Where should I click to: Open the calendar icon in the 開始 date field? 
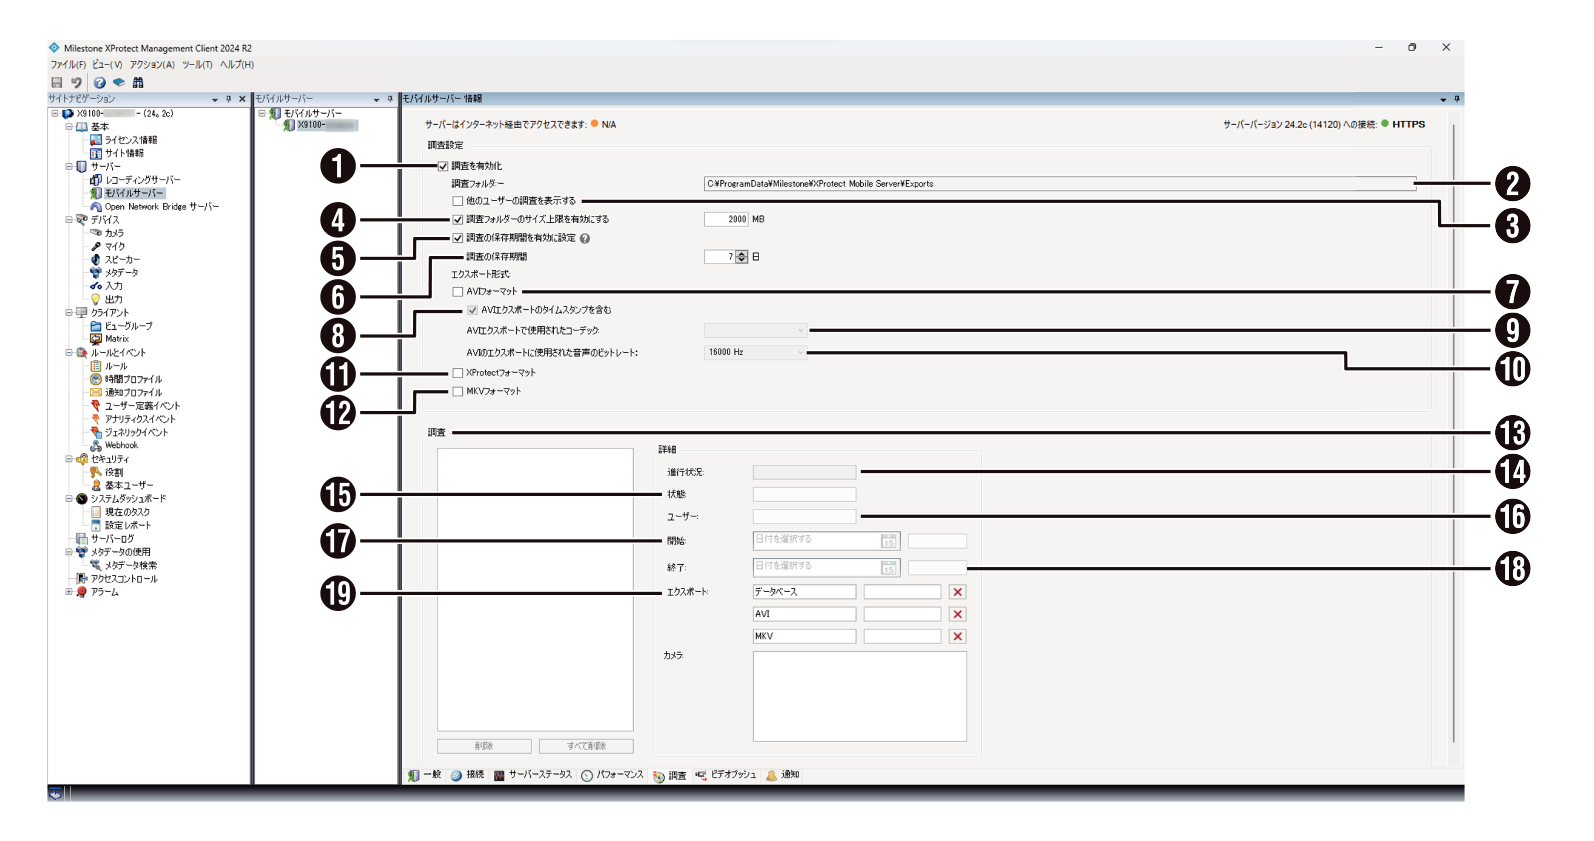tap(888, 541)
